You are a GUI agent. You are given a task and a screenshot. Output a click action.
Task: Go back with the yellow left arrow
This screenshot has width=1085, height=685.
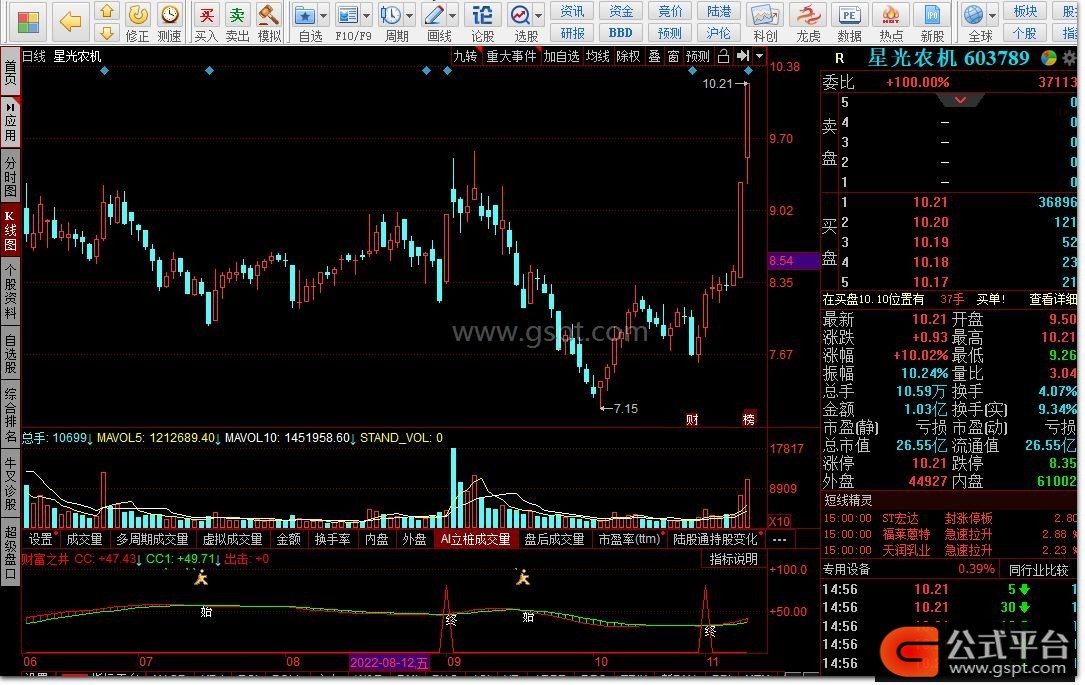[71, 21]
